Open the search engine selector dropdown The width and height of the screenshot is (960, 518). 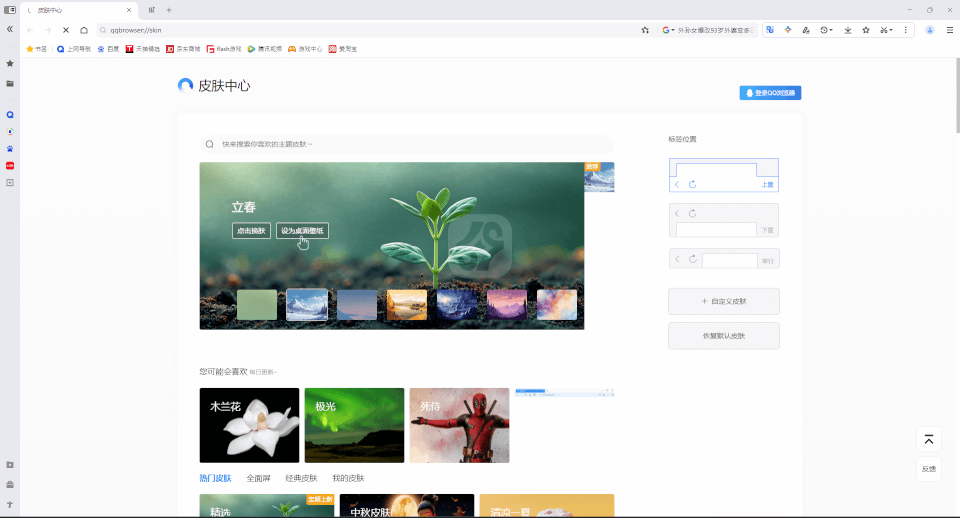668,30
